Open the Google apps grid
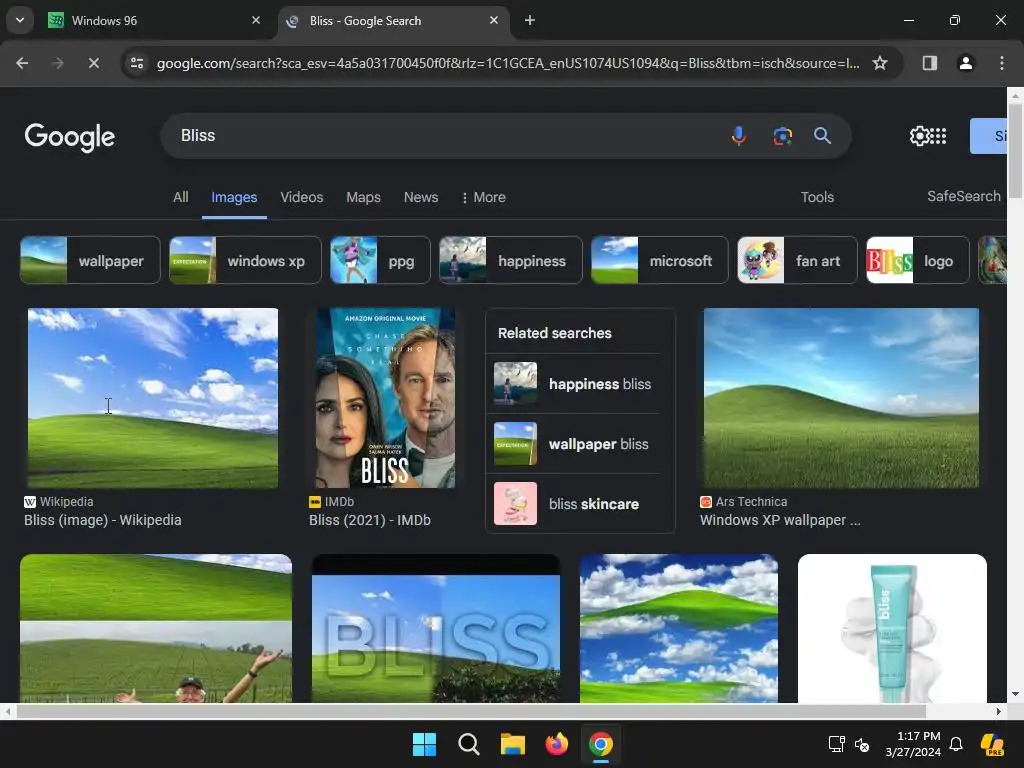Viewport: 1024px width, 768px height. point(938,136)
